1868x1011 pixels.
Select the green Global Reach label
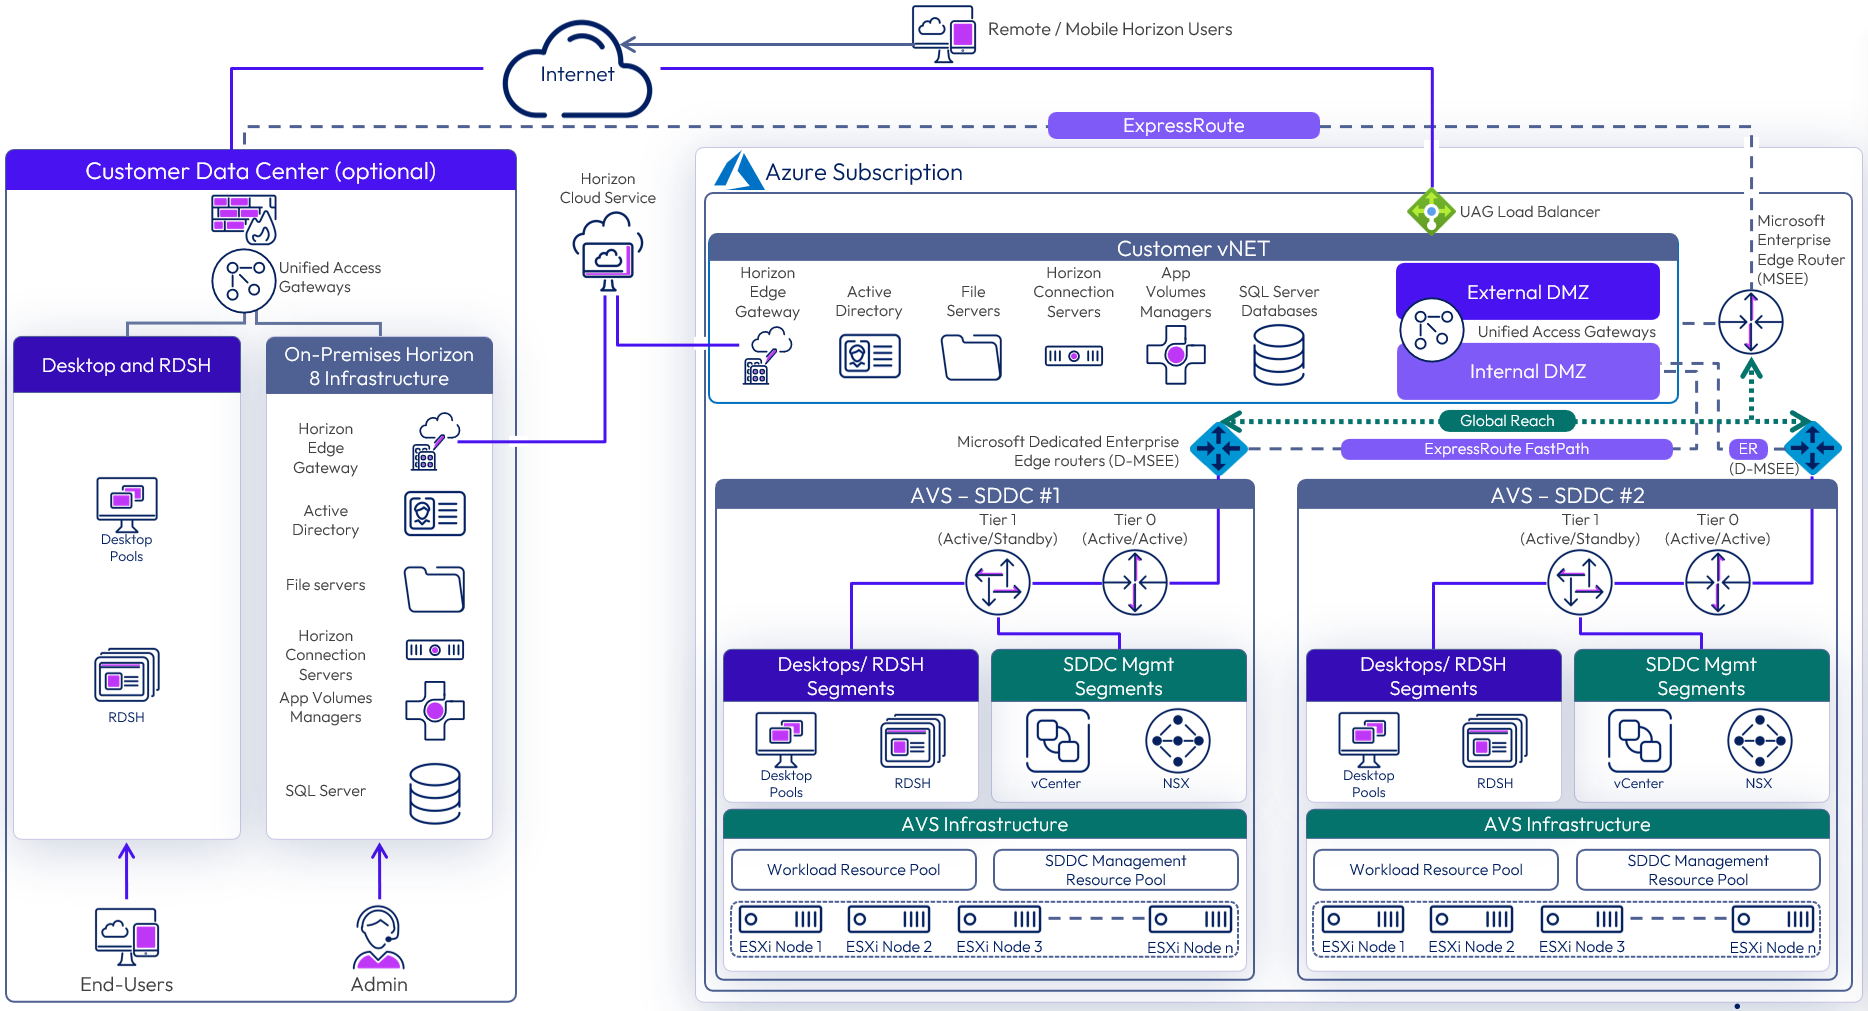(1506, 421)
